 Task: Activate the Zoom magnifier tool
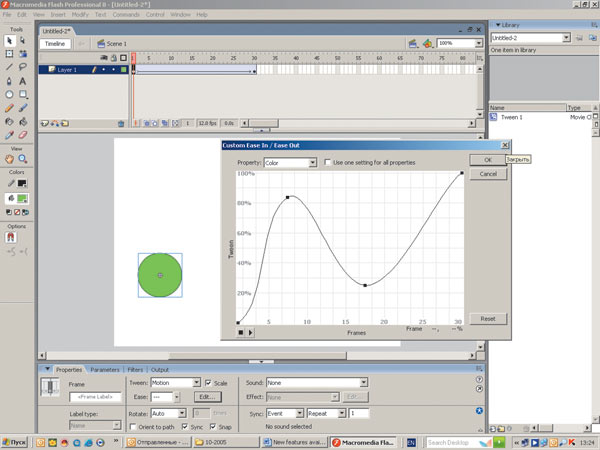pyautogui.click(x=23, y=159)
